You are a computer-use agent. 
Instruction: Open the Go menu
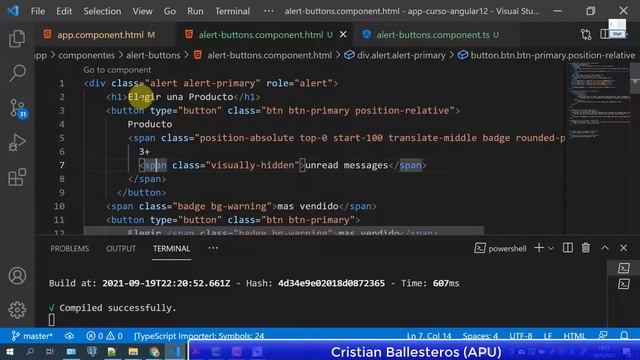tap(170, 11)
